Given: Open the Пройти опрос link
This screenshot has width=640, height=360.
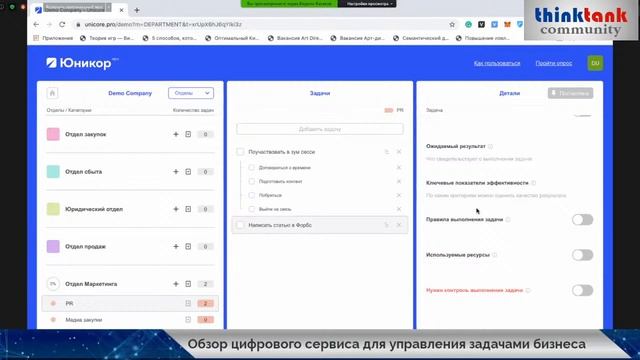Looking at the screenshot, I should point(553,63).
